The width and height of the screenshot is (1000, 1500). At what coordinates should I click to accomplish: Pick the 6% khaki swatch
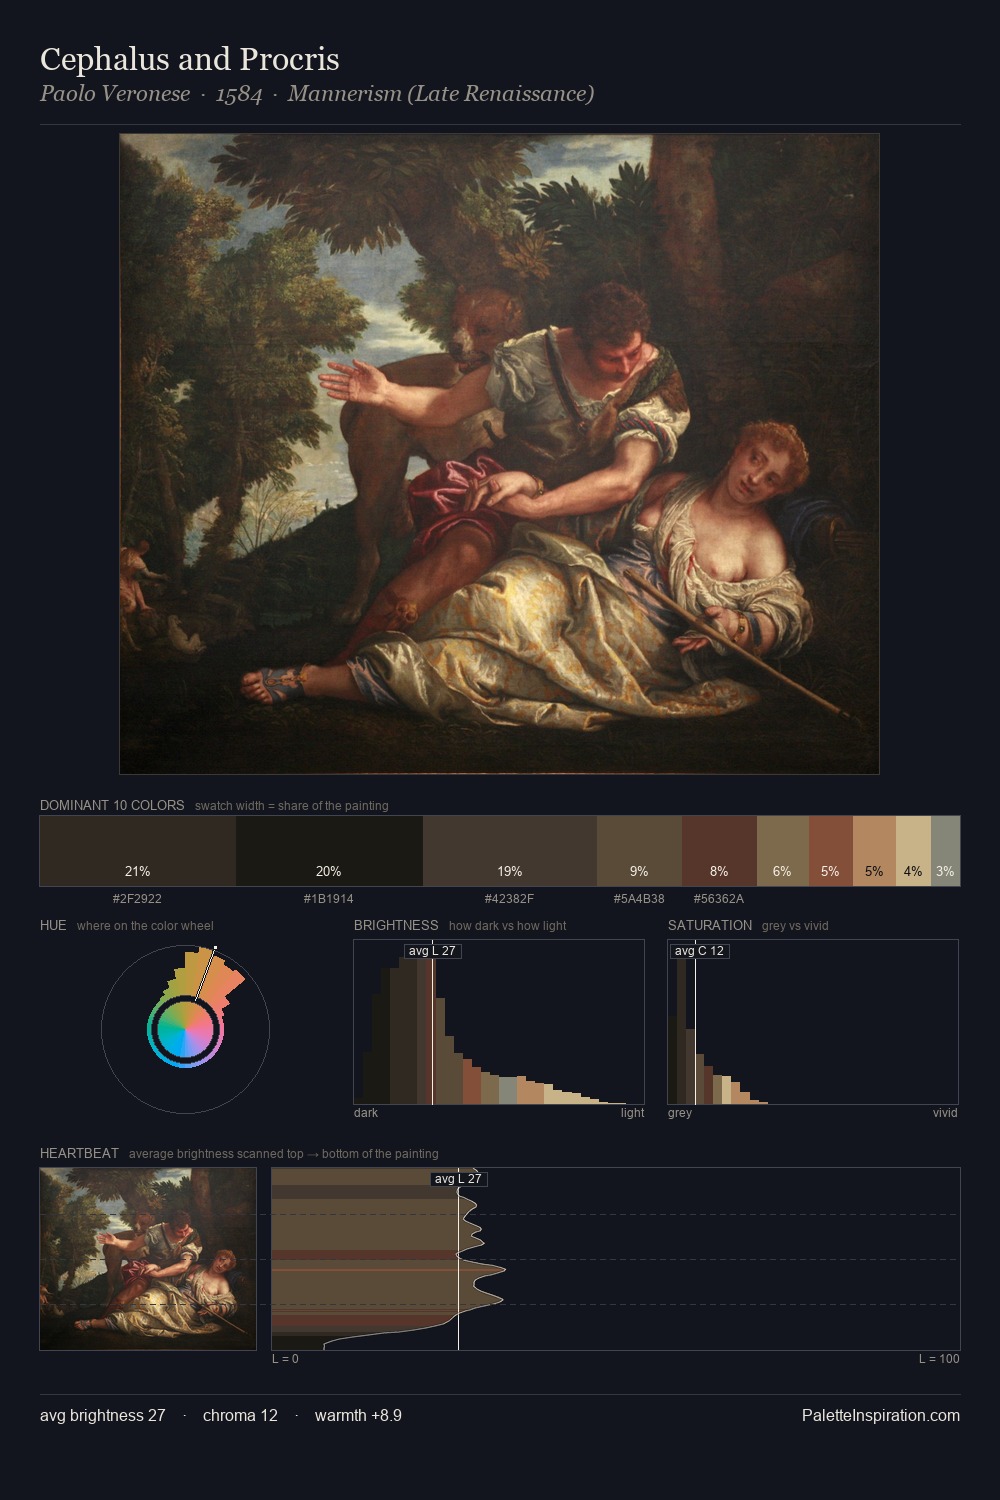(782, 851)
